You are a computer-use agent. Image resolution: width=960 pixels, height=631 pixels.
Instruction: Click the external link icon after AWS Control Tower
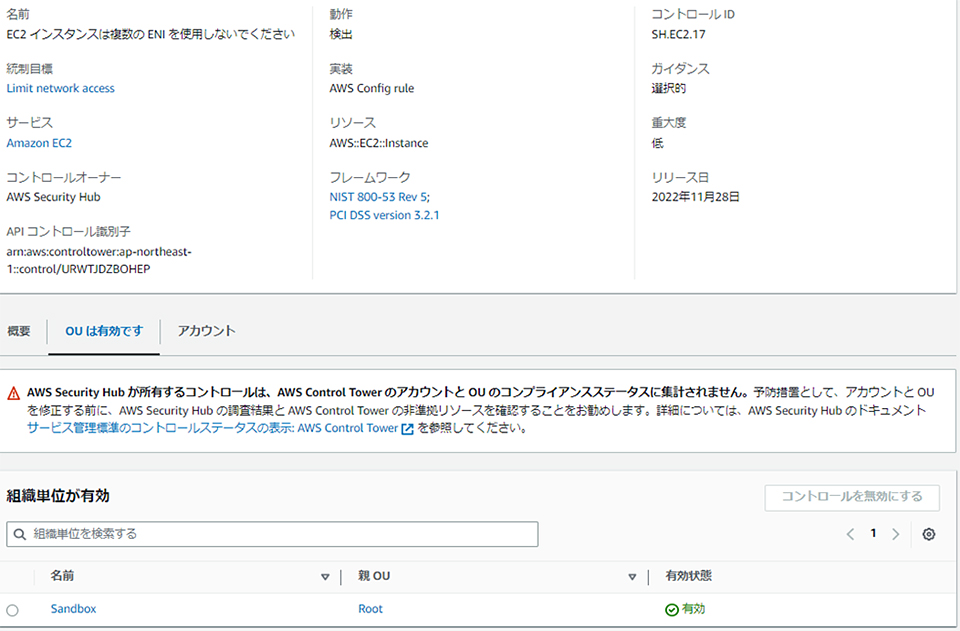407,429
